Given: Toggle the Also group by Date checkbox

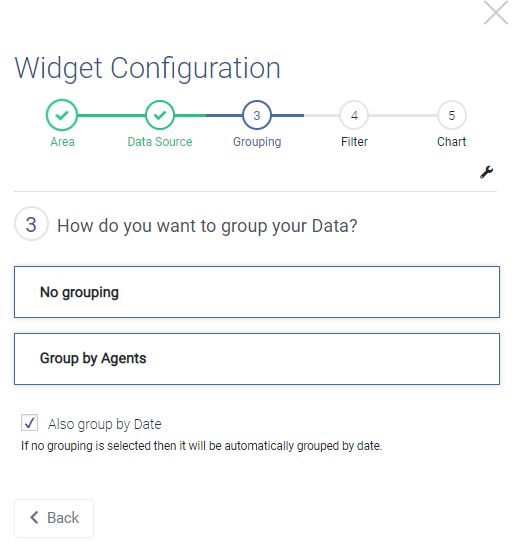Looking at the screenshot, I should [x=29, y=423].
